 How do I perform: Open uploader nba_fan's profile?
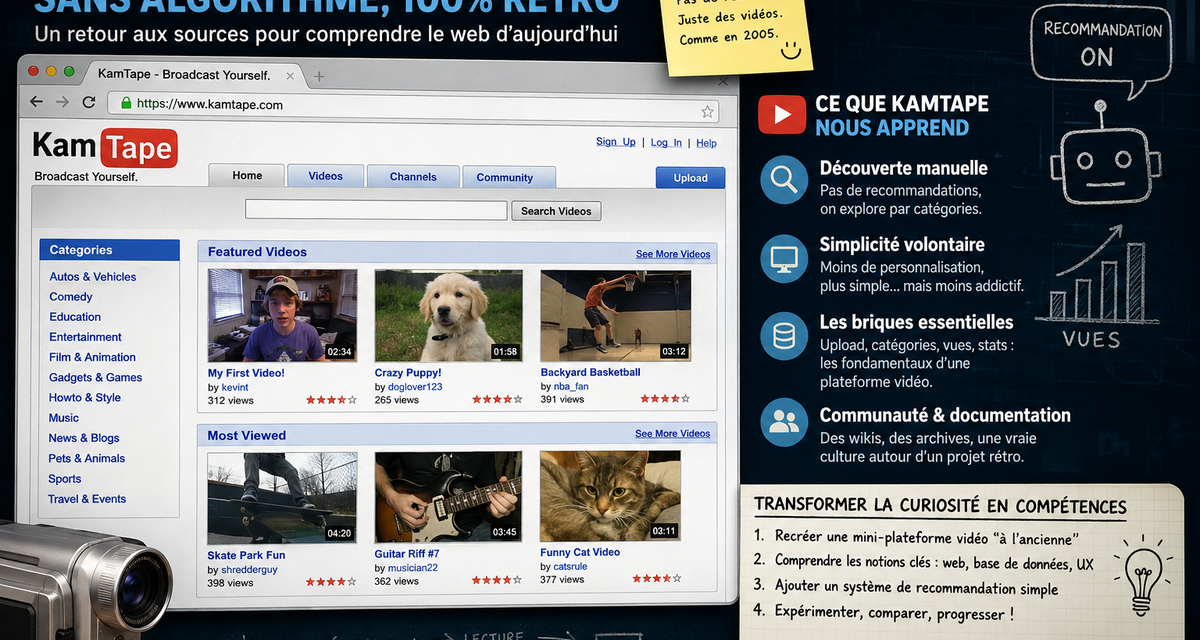(x=571, y=386)
